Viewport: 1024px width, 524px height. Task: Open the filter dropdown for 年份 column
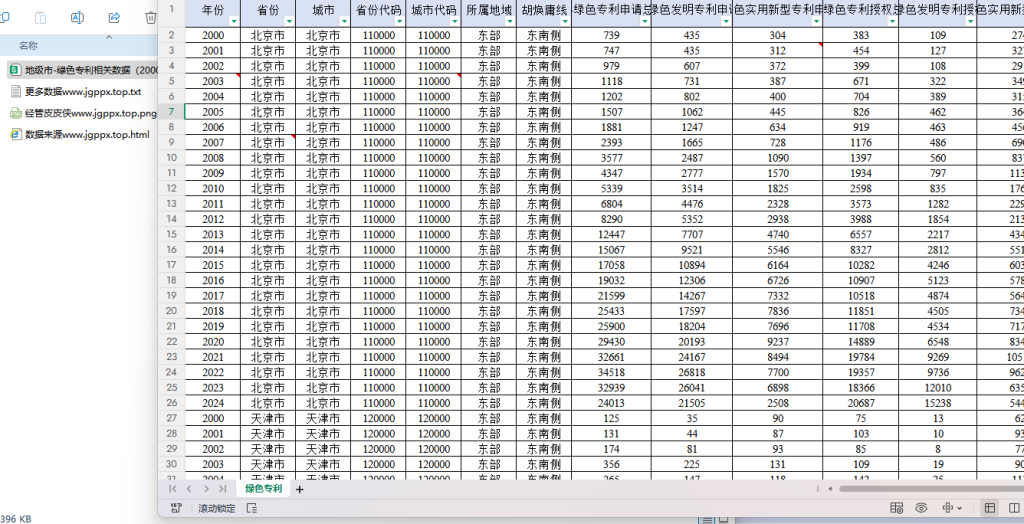pyautogui.click(x=234, y=22)
